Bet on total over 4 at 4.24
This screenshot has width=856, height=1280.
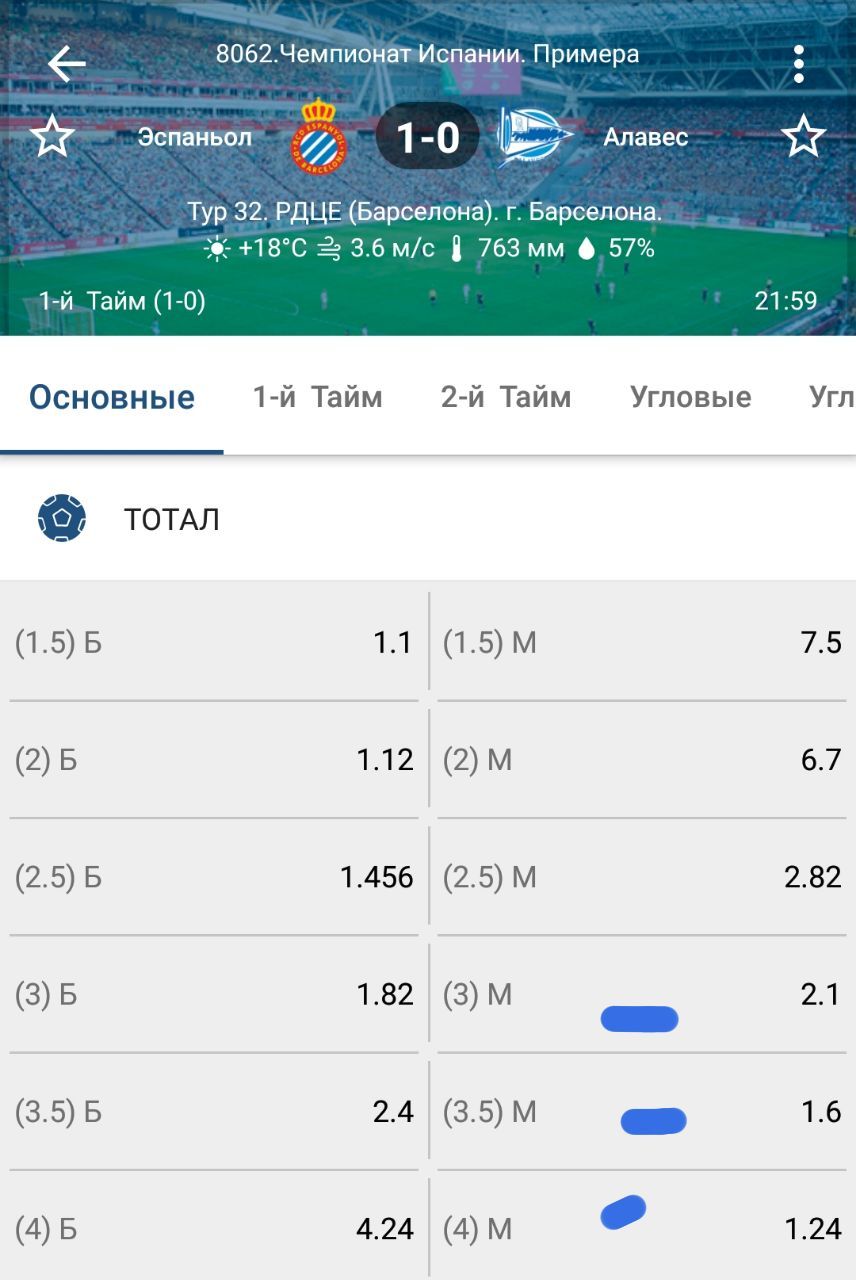[214, 1229]
